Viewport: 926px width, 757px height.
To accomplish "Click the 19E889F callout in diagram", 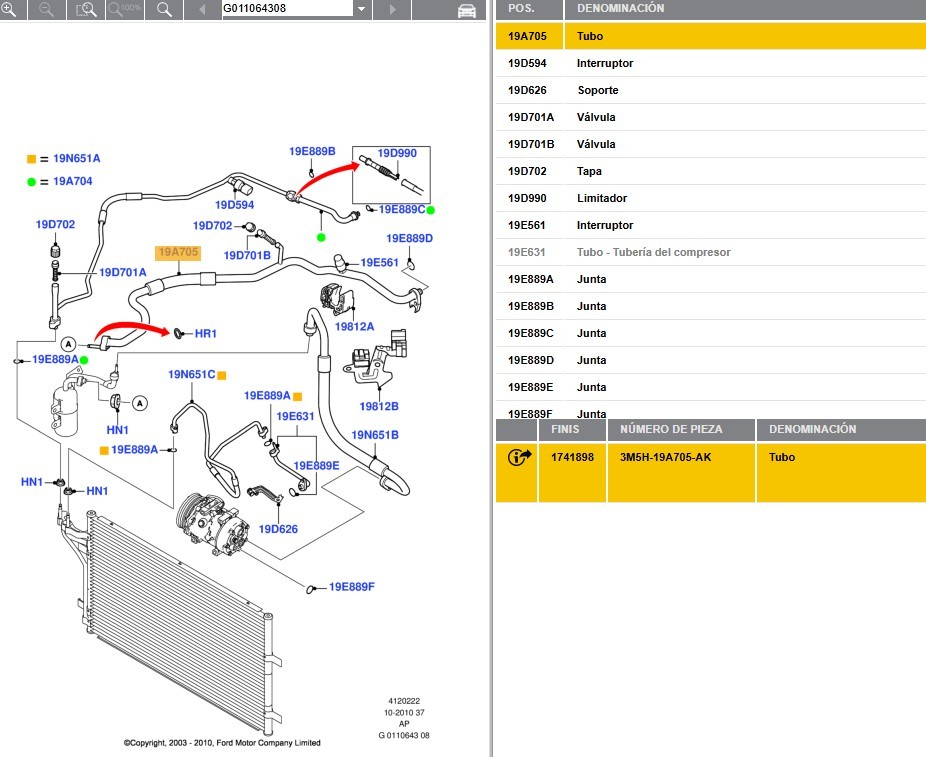I will tap(352, 587).
